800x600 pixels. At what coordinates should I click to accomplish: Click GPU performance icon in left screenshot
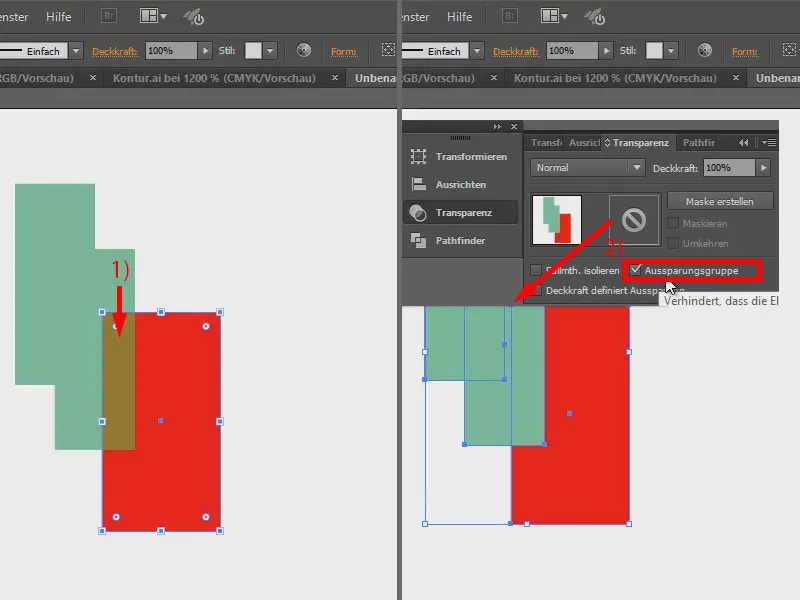pyautogui.click(x=194, y=17)
